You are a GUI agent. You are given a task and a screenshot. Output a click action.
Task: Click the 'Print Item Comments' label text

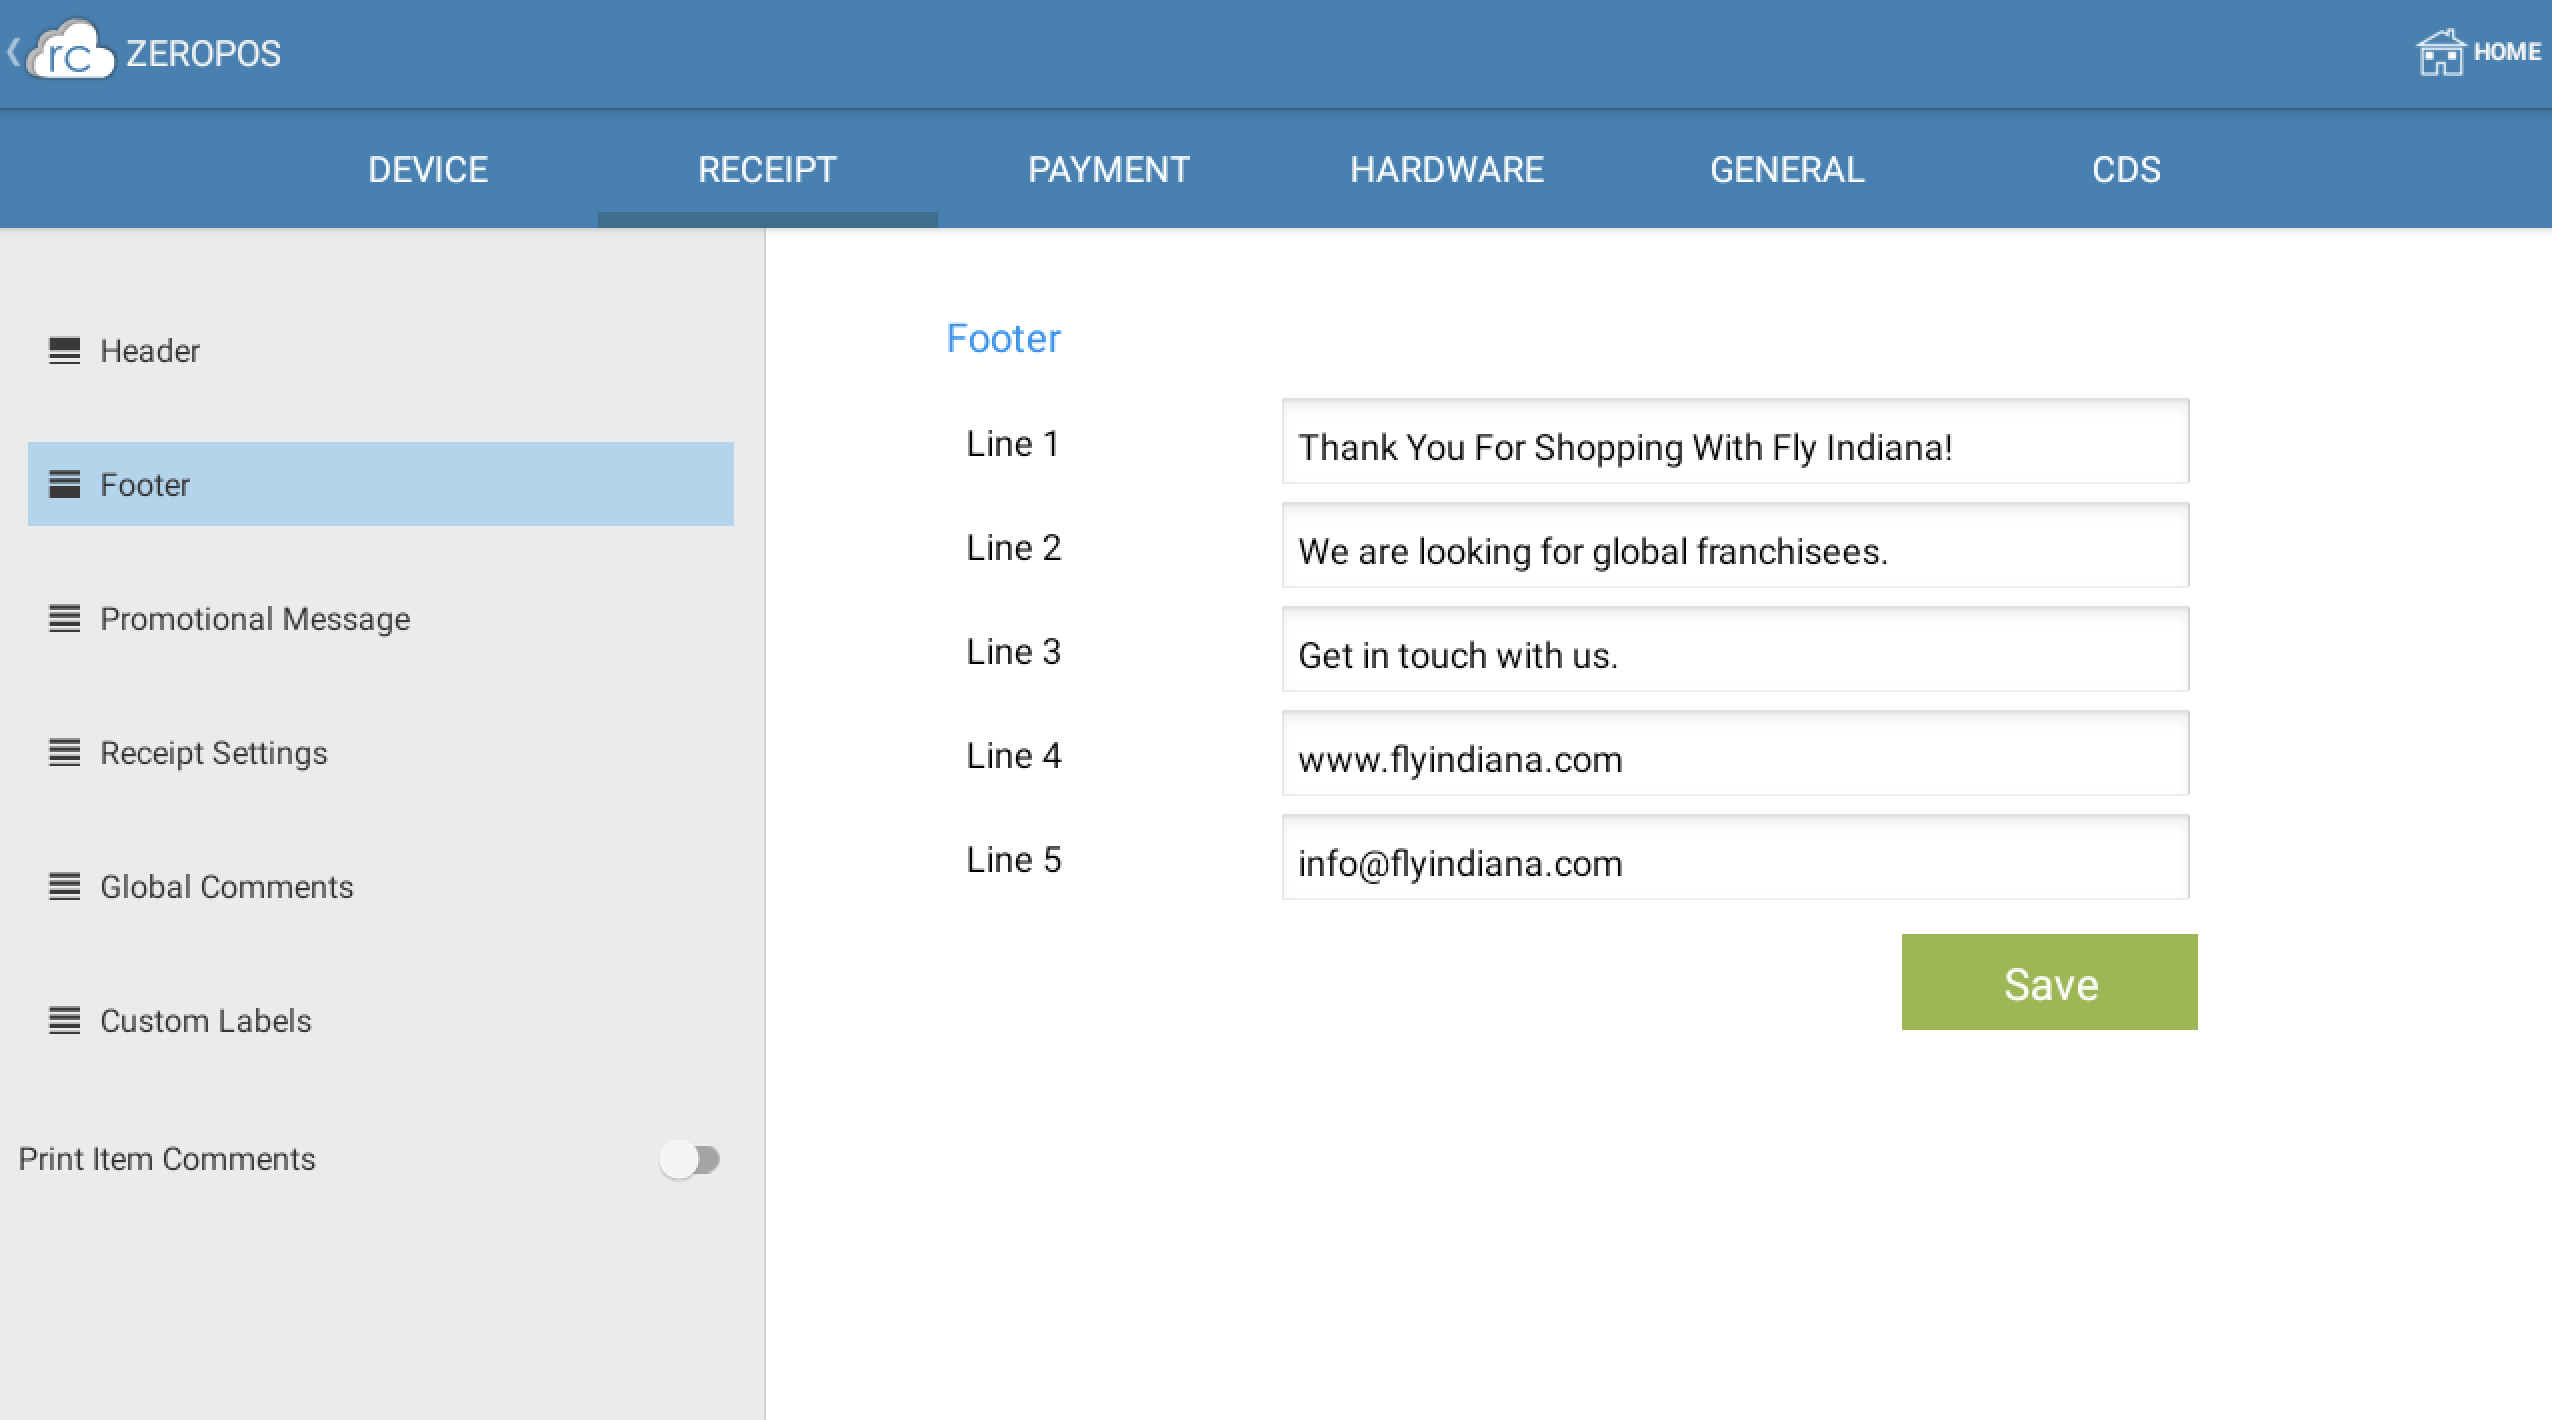point(167,1159)
